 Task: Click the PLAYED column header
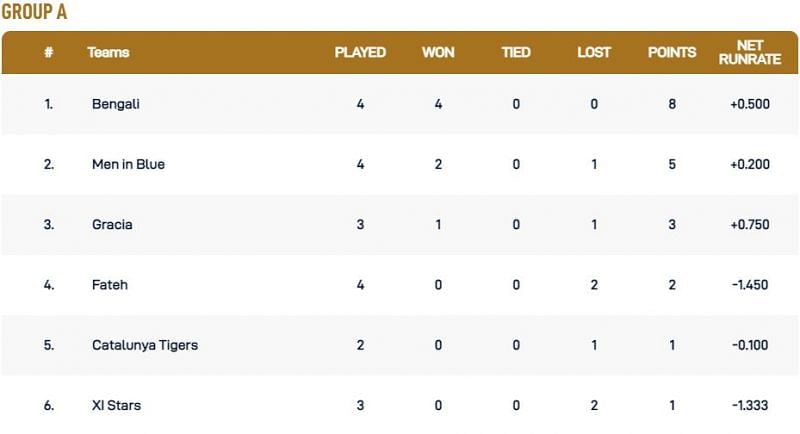coord(360,52)
